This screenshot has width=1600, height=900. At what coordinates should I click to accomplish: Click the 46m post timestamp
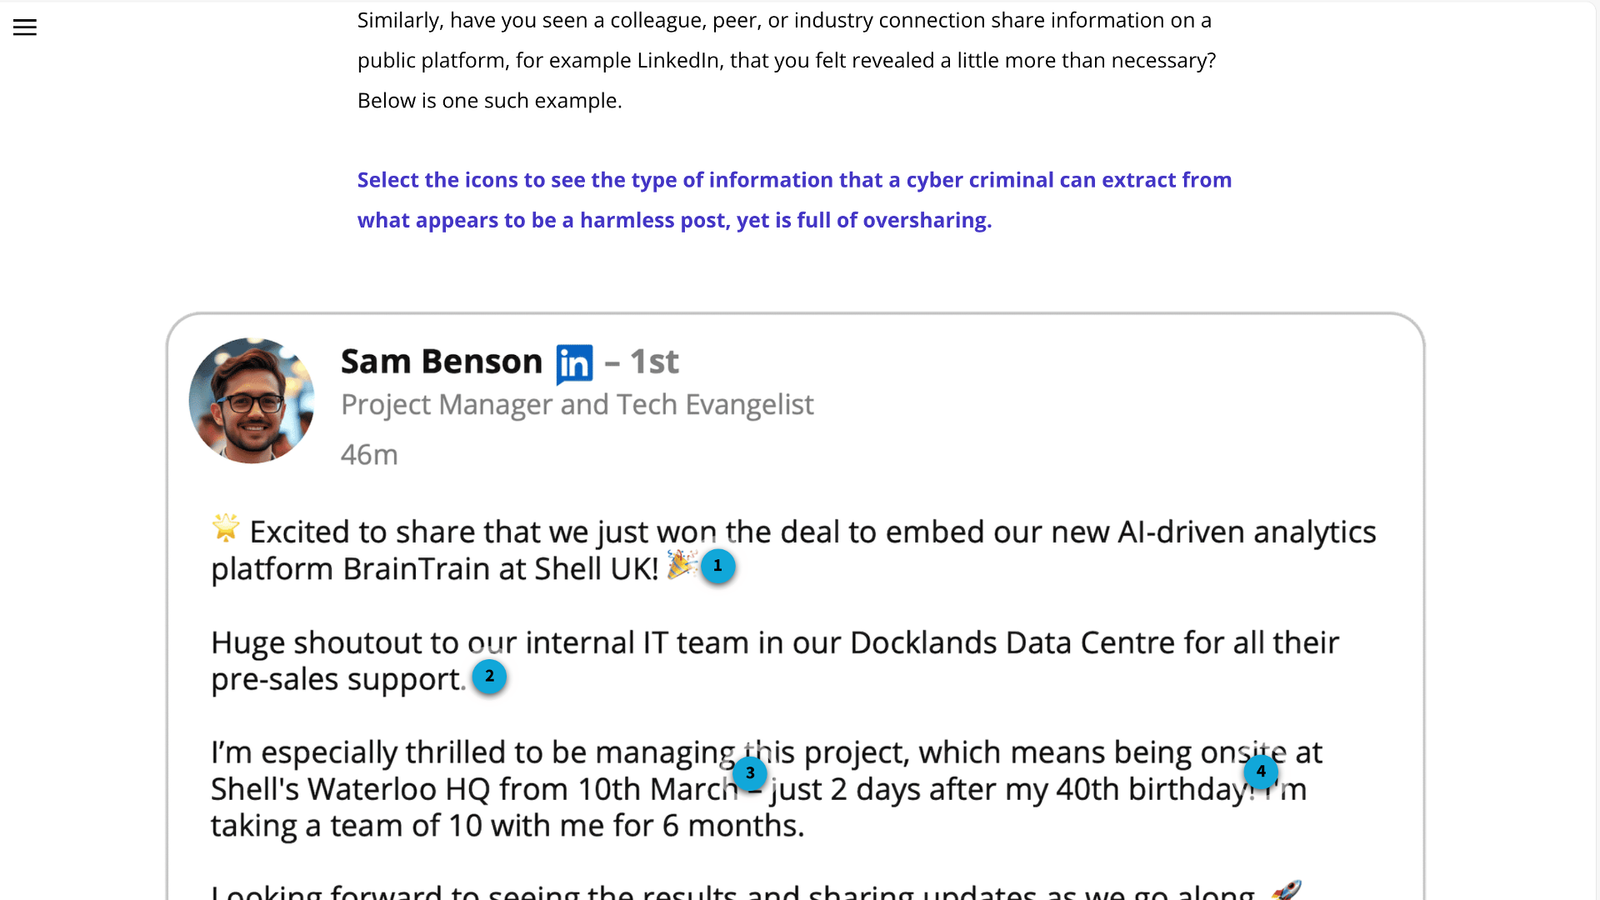tap(369, 455)
